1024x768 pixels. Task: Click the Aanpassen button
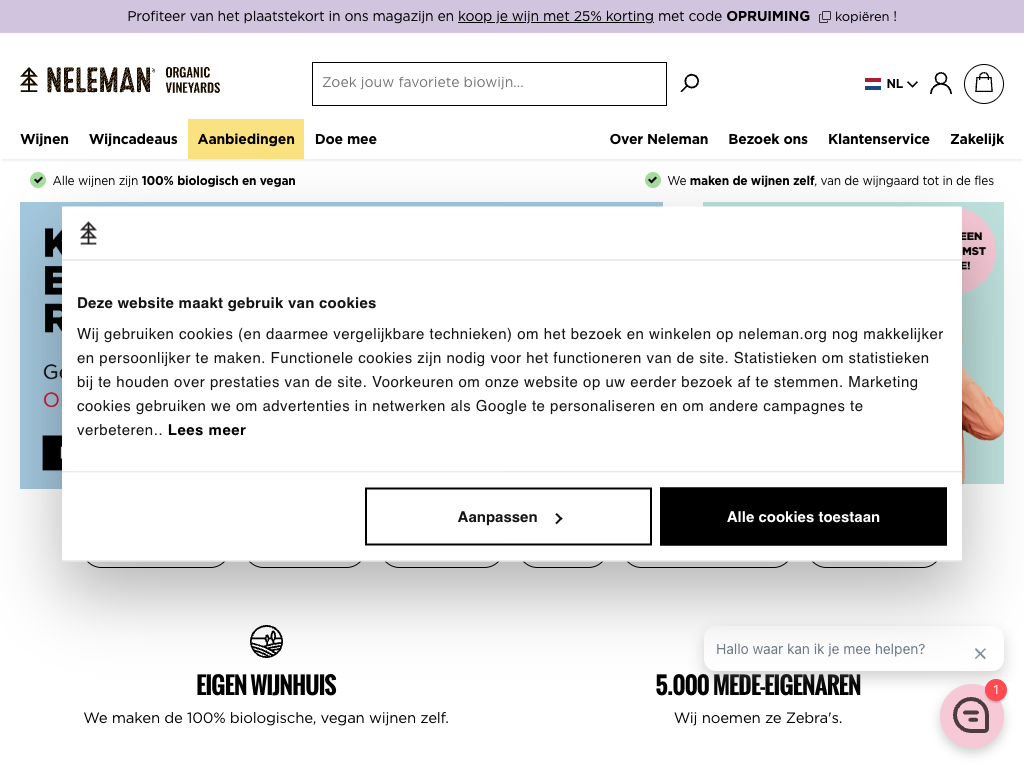pyautogui.click(x=508, y=517)
